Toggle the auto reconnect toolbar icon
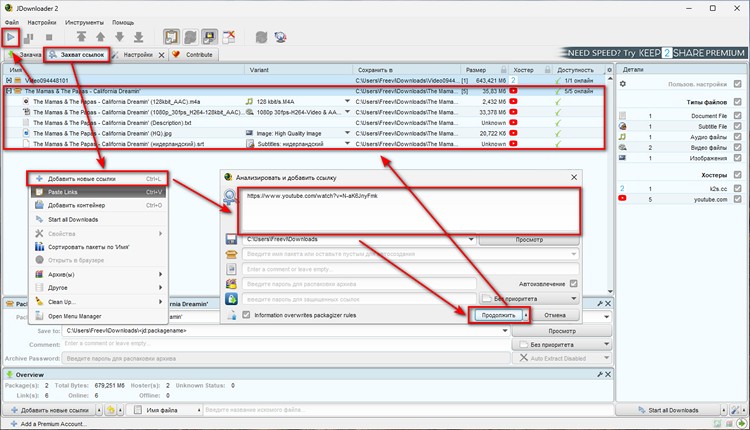Viewport: 750px width, 430px height. tap(190, 37)
